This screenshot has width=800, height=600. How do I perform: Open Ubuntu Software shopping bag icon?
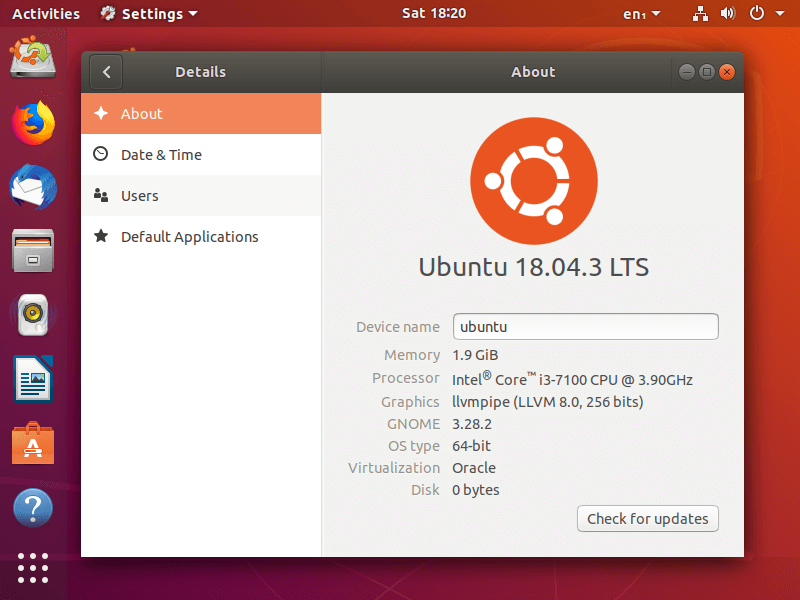click(x=33, y=443)
